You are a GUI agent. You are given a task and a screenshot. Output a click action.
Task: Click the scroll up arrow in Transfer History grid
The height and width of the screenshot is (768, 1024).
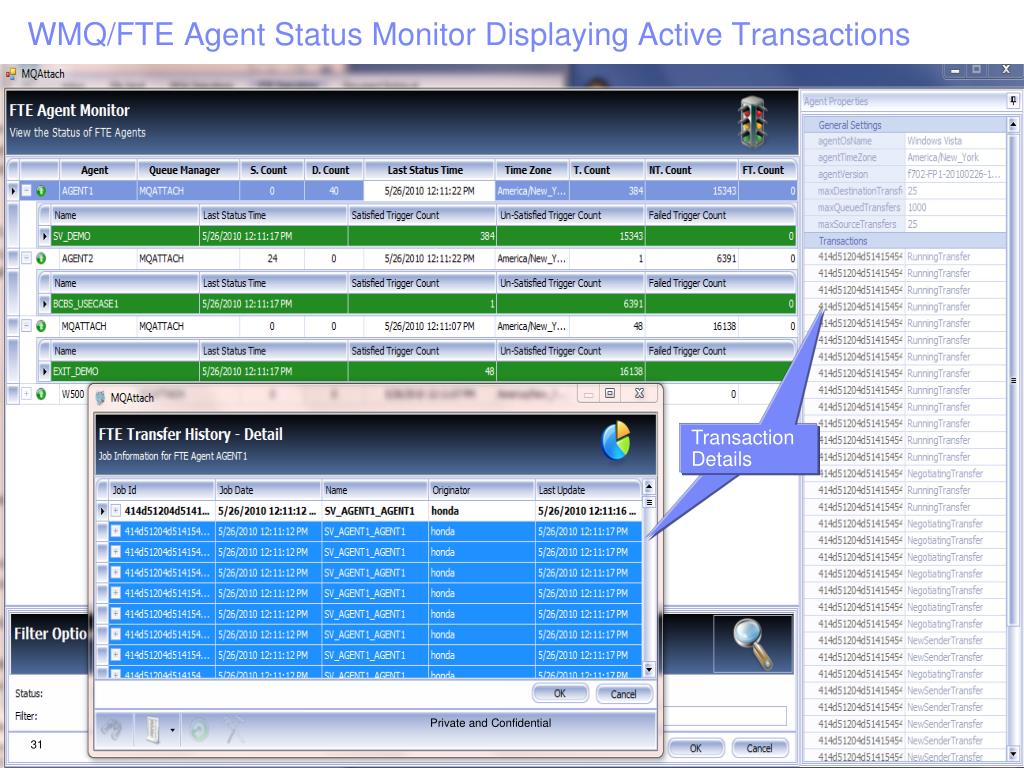point(648,487)
